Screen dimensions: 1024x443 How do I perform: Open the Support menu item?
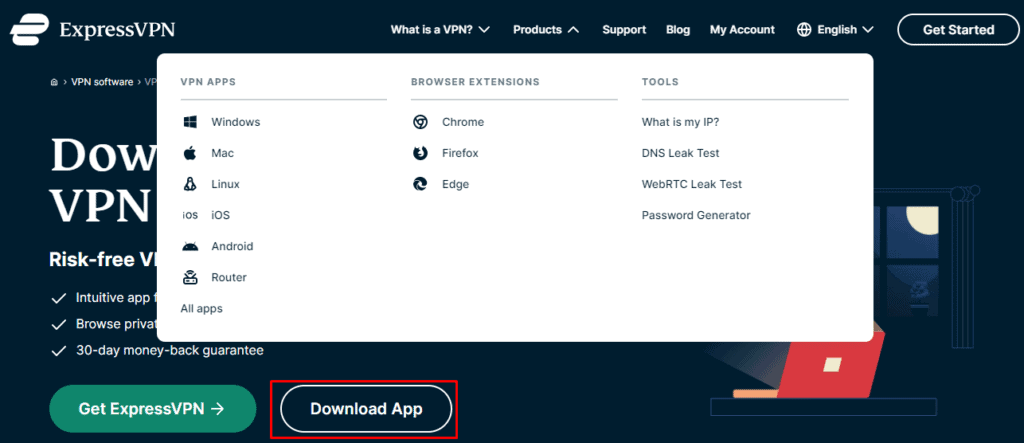pos(624,30)
